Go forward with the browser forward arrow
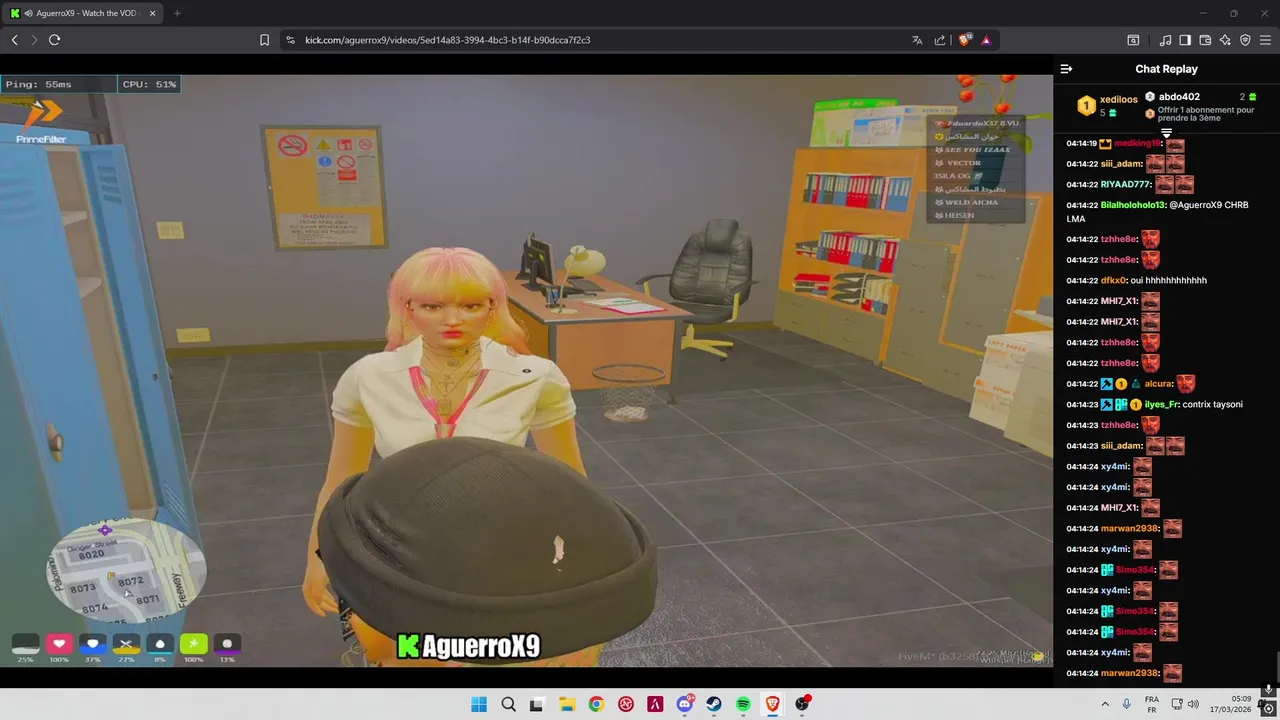This screenshot has height=720, width=1280. (x=34, y=40)
